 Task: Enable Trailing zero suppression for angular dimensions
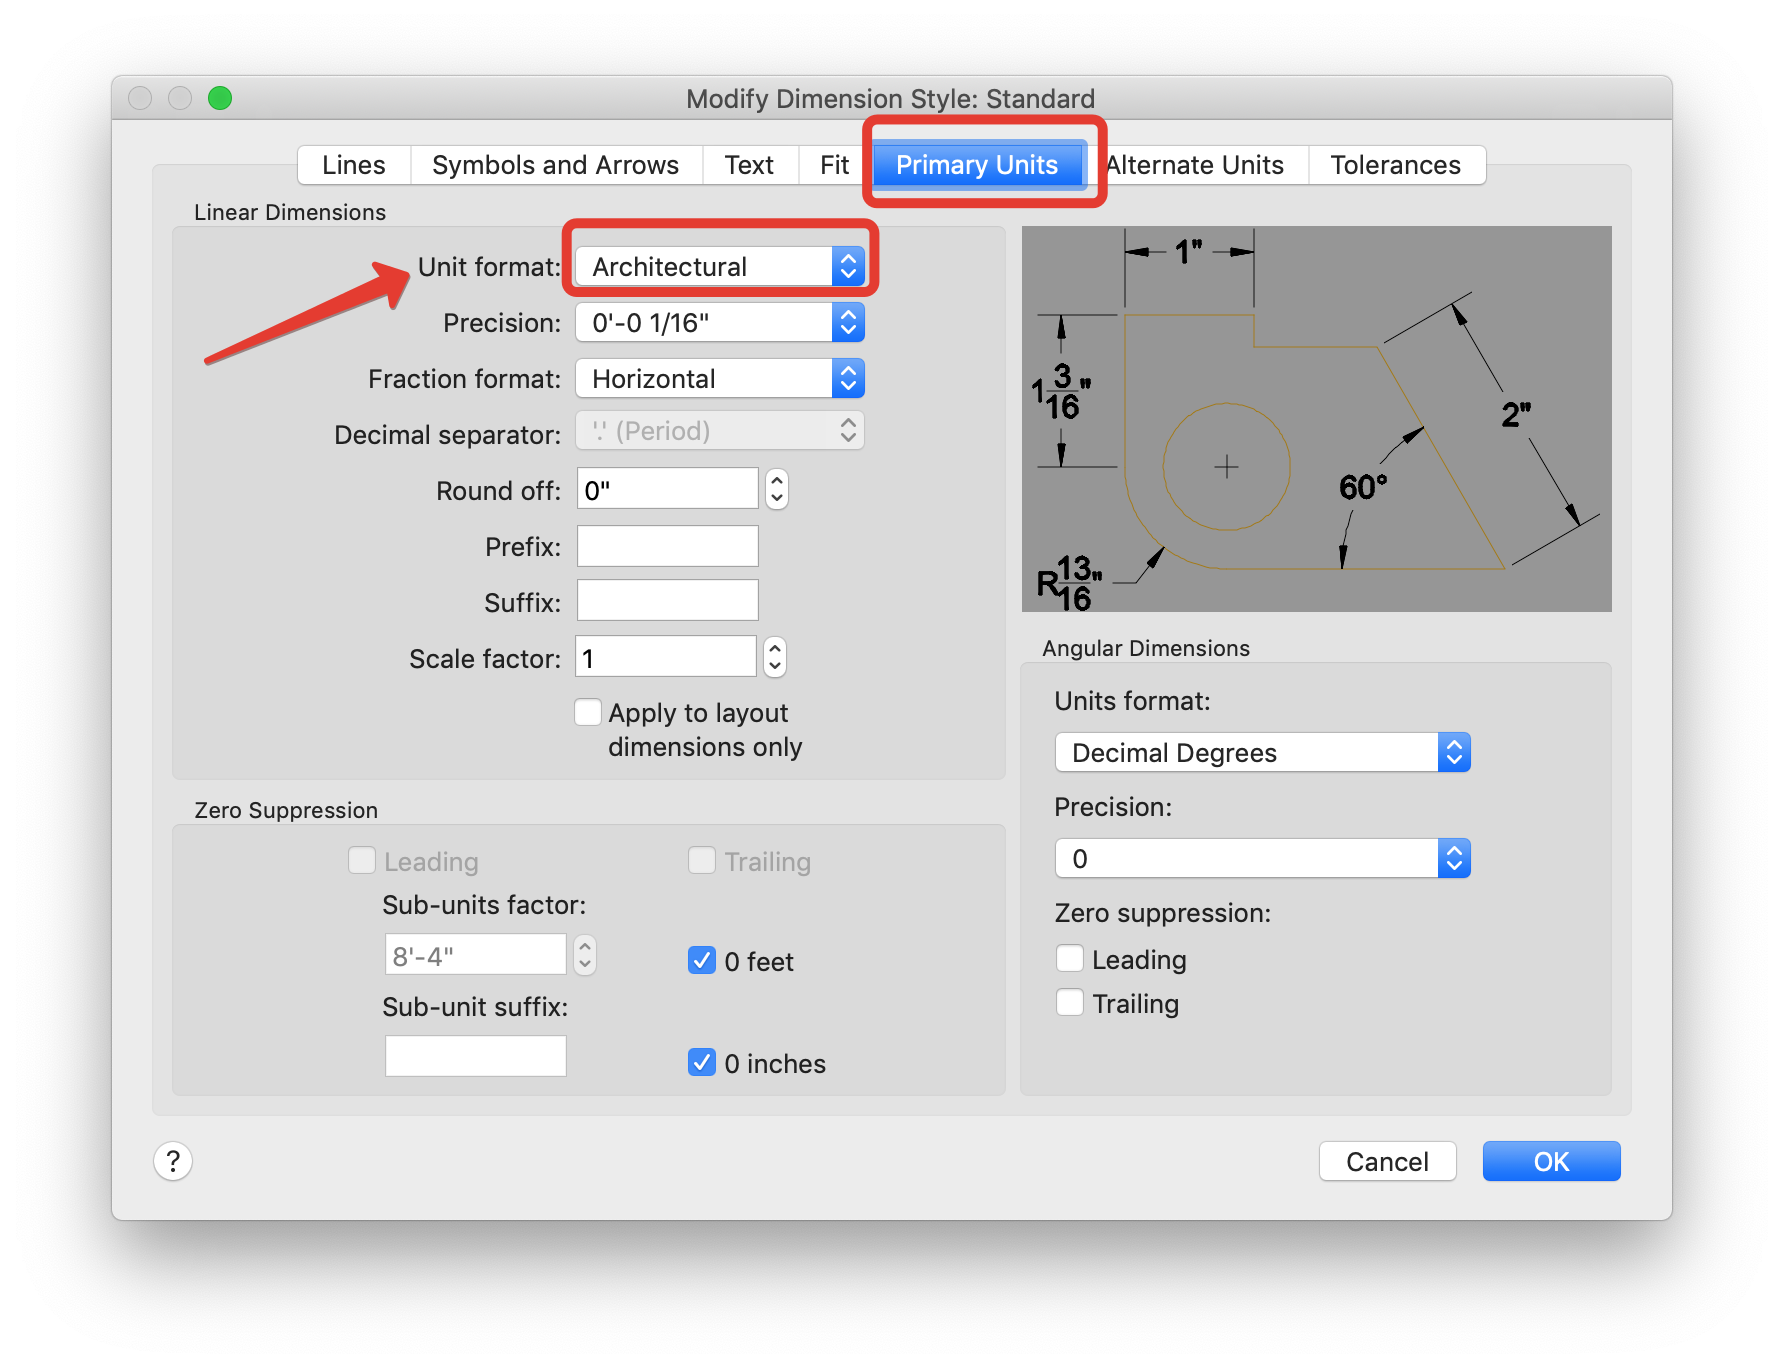pyautogui.click(x=1070, y=1002)
